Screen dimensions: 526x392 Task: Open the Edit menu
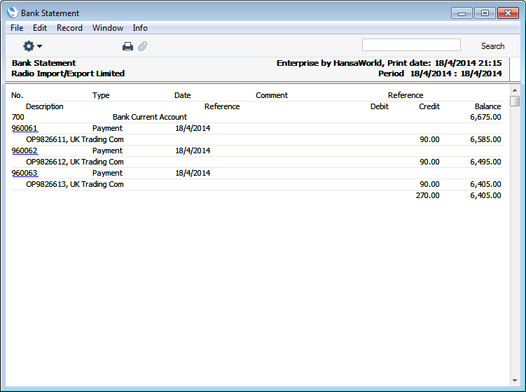pyautogui.click(x=40, y=28)
